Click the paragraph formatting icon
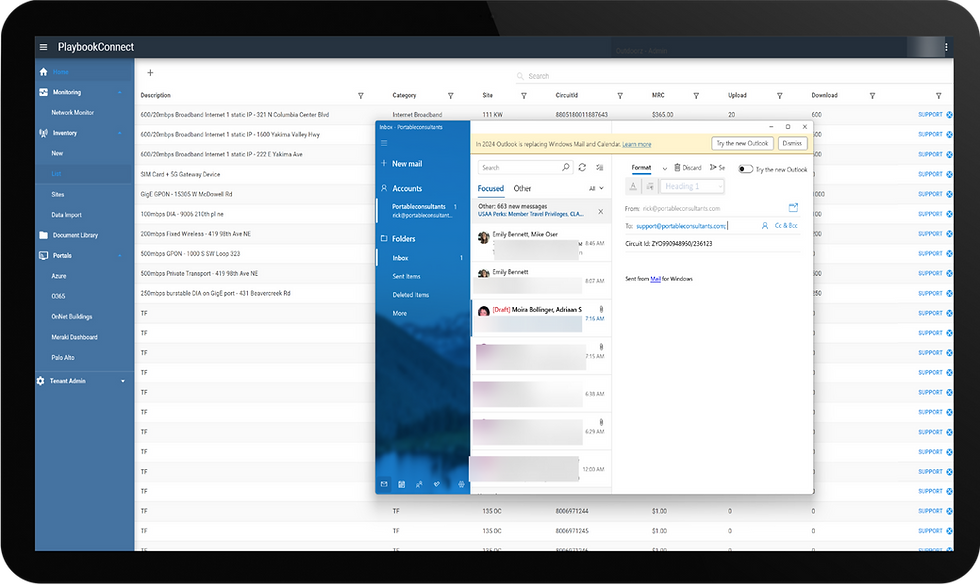The width and height of the screenshot is (980, 584). point(650,186)
